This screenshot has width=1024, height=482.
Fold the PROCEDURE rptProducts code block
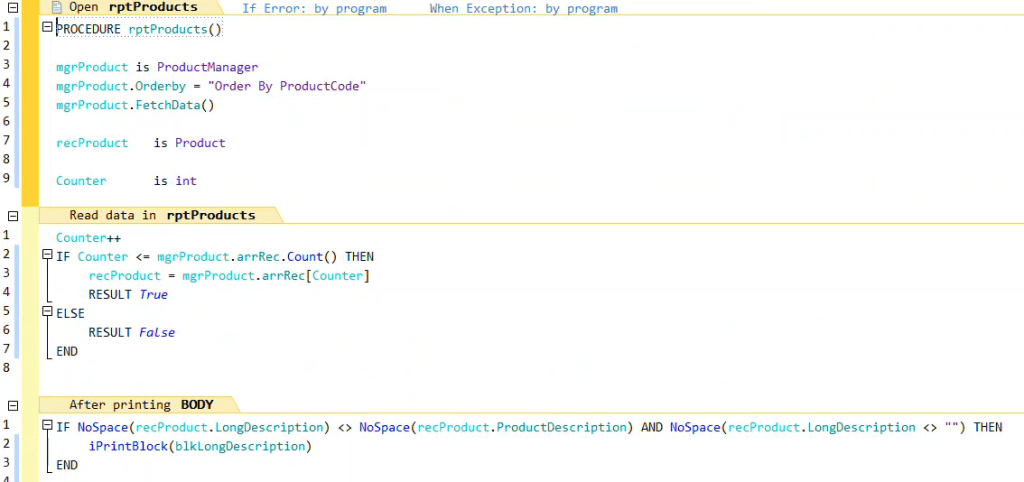coord(47,29)
